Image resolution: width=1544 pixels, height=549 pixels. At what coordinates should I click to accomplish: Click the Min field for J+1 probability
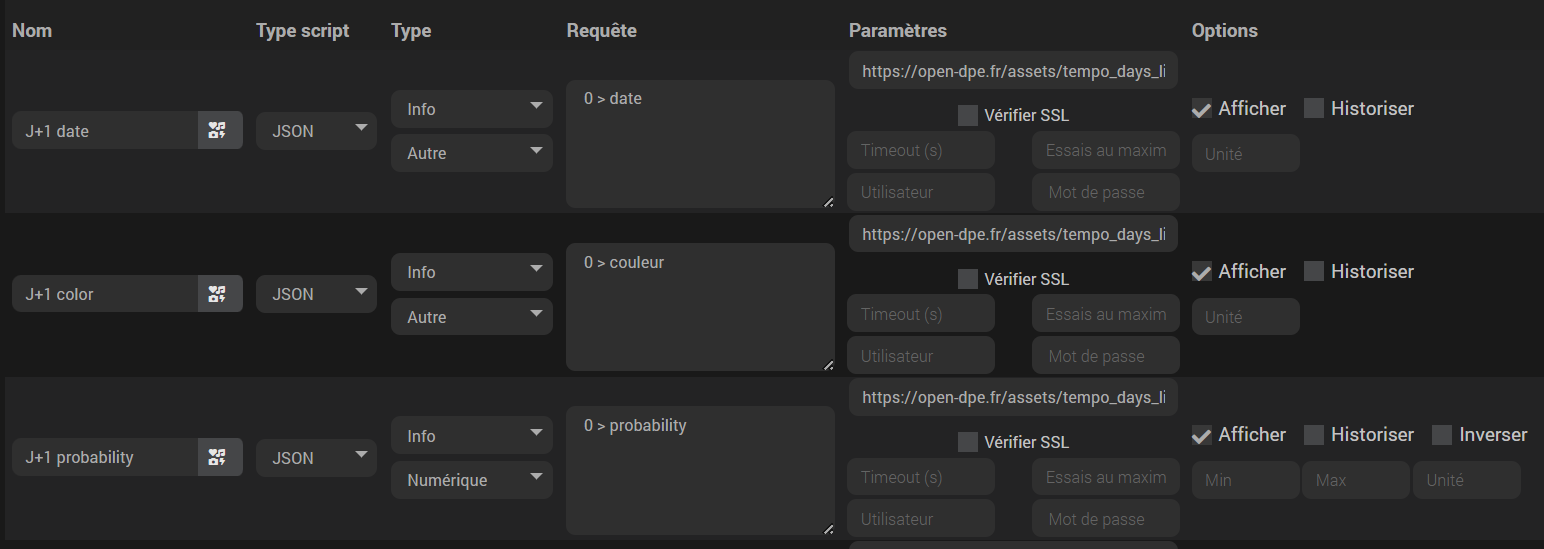coord(1246,480)
